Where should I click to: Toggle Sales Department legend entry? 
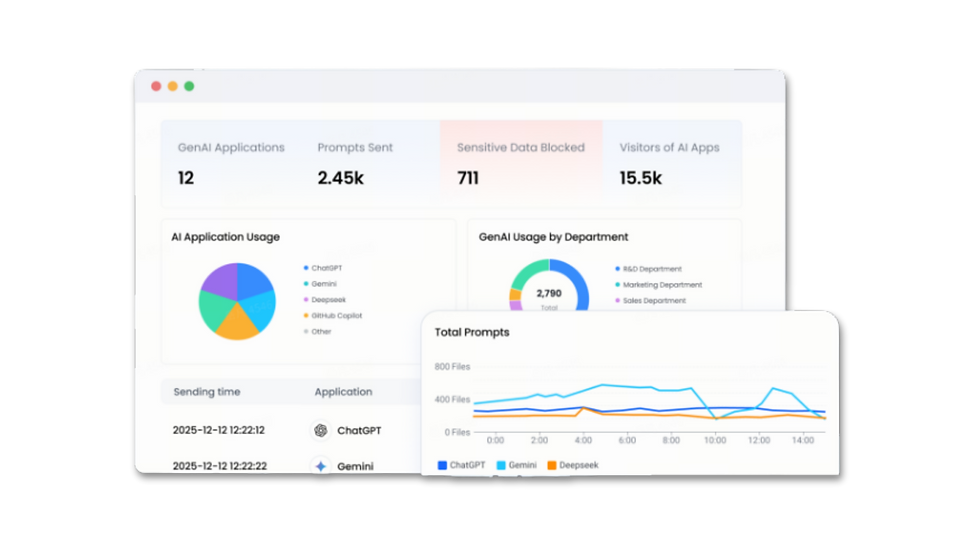tap(651, 300)
